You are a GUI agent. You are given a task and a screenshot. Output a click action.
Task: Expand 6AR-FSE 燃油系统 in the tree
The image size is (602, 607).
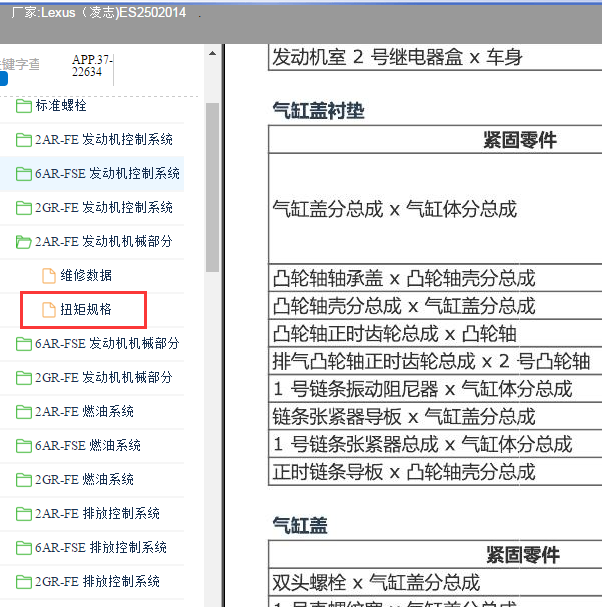88,446
